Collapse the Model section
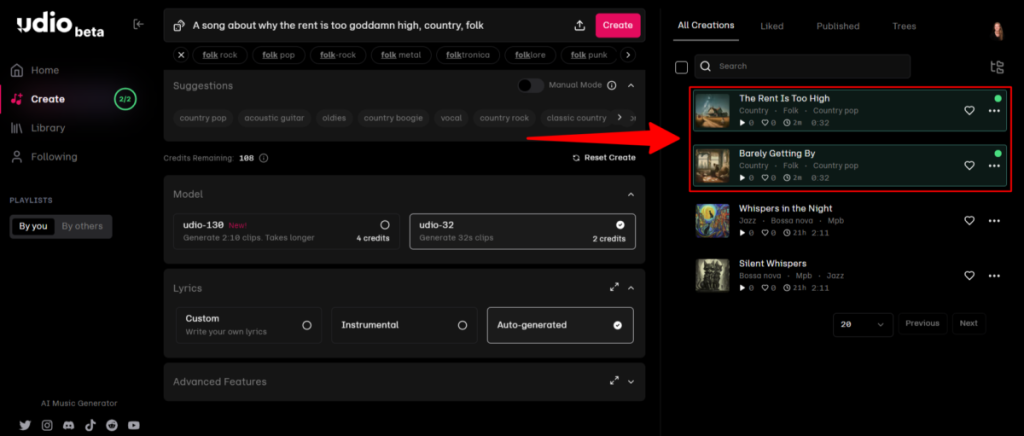The image size is (1024, 436). pos(631,195)
